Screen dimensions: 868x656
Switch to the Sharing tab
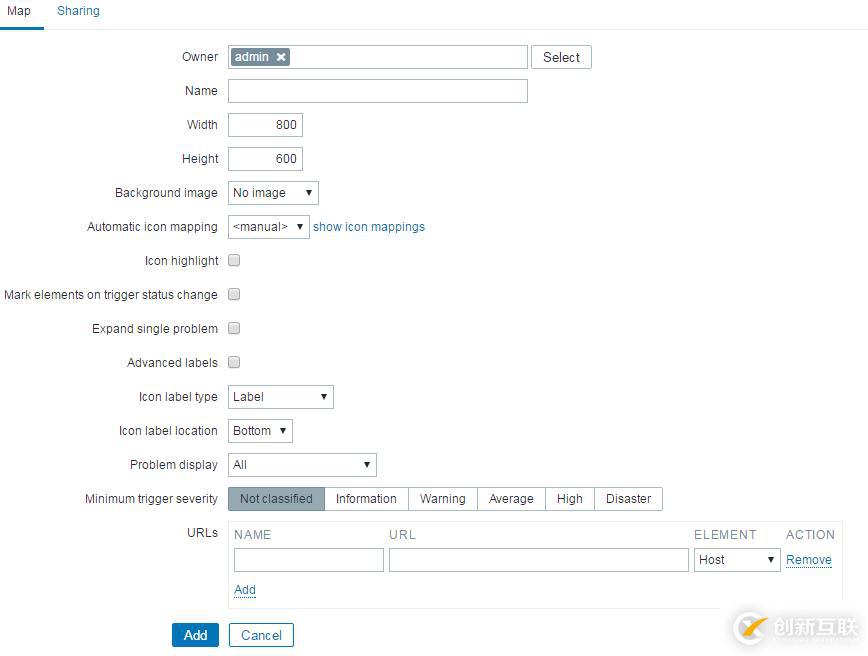point(78,11)
